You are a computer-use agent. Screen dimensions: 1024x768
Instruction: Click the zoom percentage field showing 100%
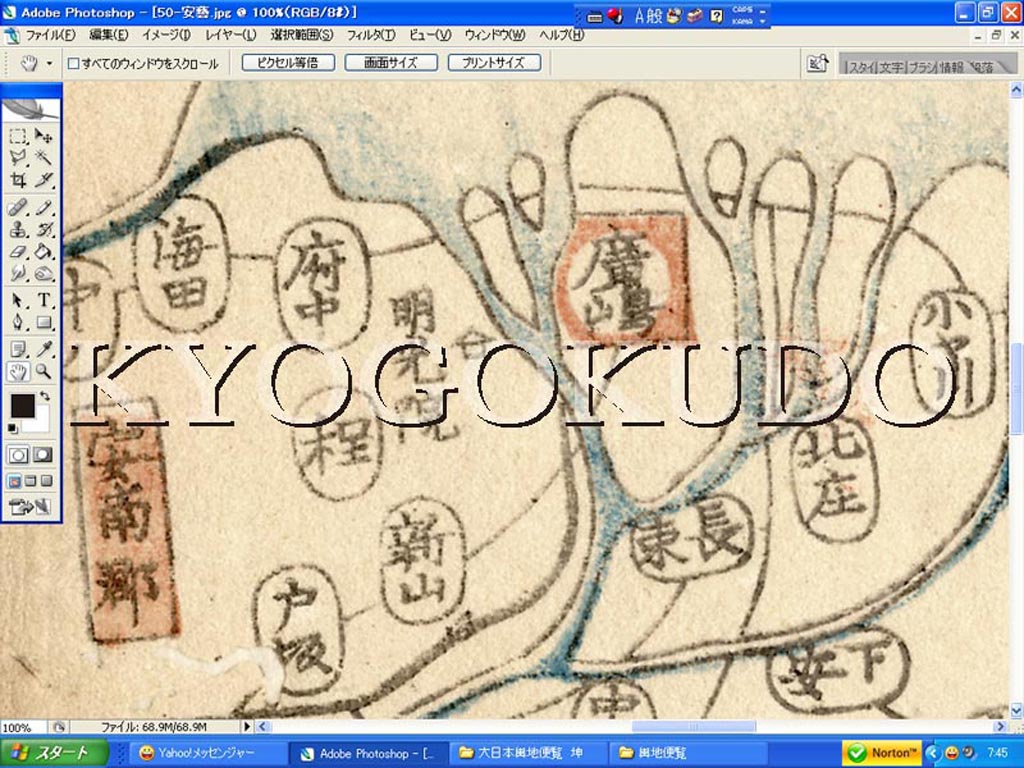22,727
